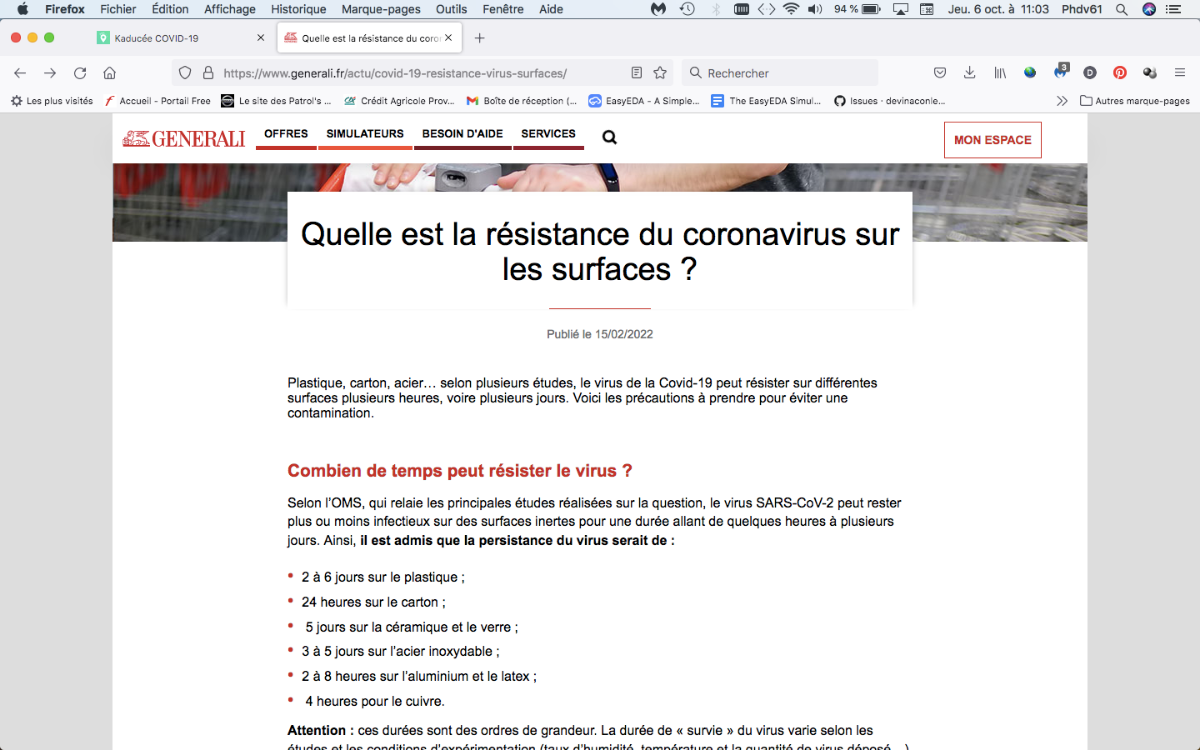The width and height of the screenshot is (1200, 750).
Task: Click the Publié le 15/02/2022 date
Action: 600,334
